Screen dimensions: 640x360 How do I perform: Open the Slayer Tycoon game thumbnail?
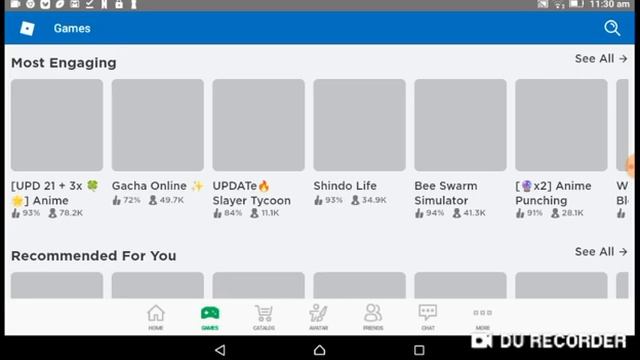pos(258,125)
